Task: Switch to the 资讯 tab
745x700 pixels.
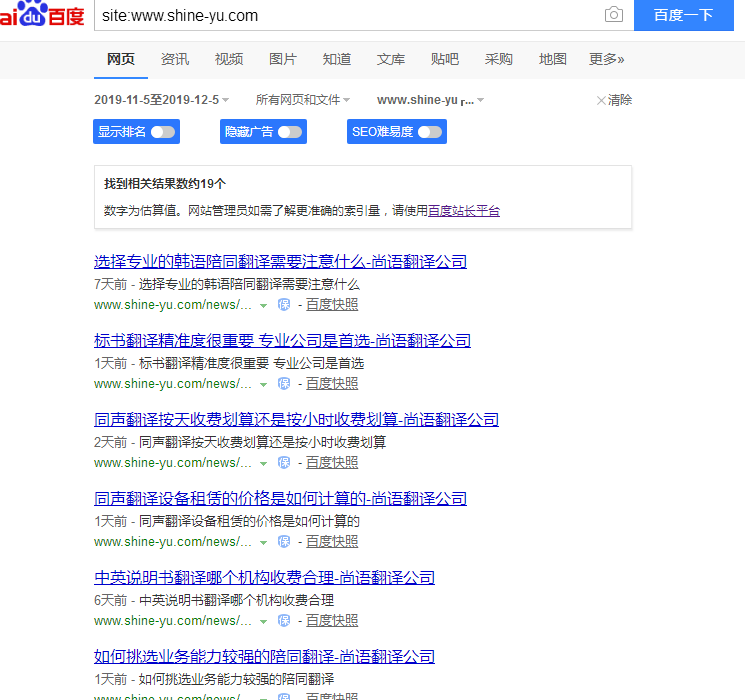Action: click(175, 59)
